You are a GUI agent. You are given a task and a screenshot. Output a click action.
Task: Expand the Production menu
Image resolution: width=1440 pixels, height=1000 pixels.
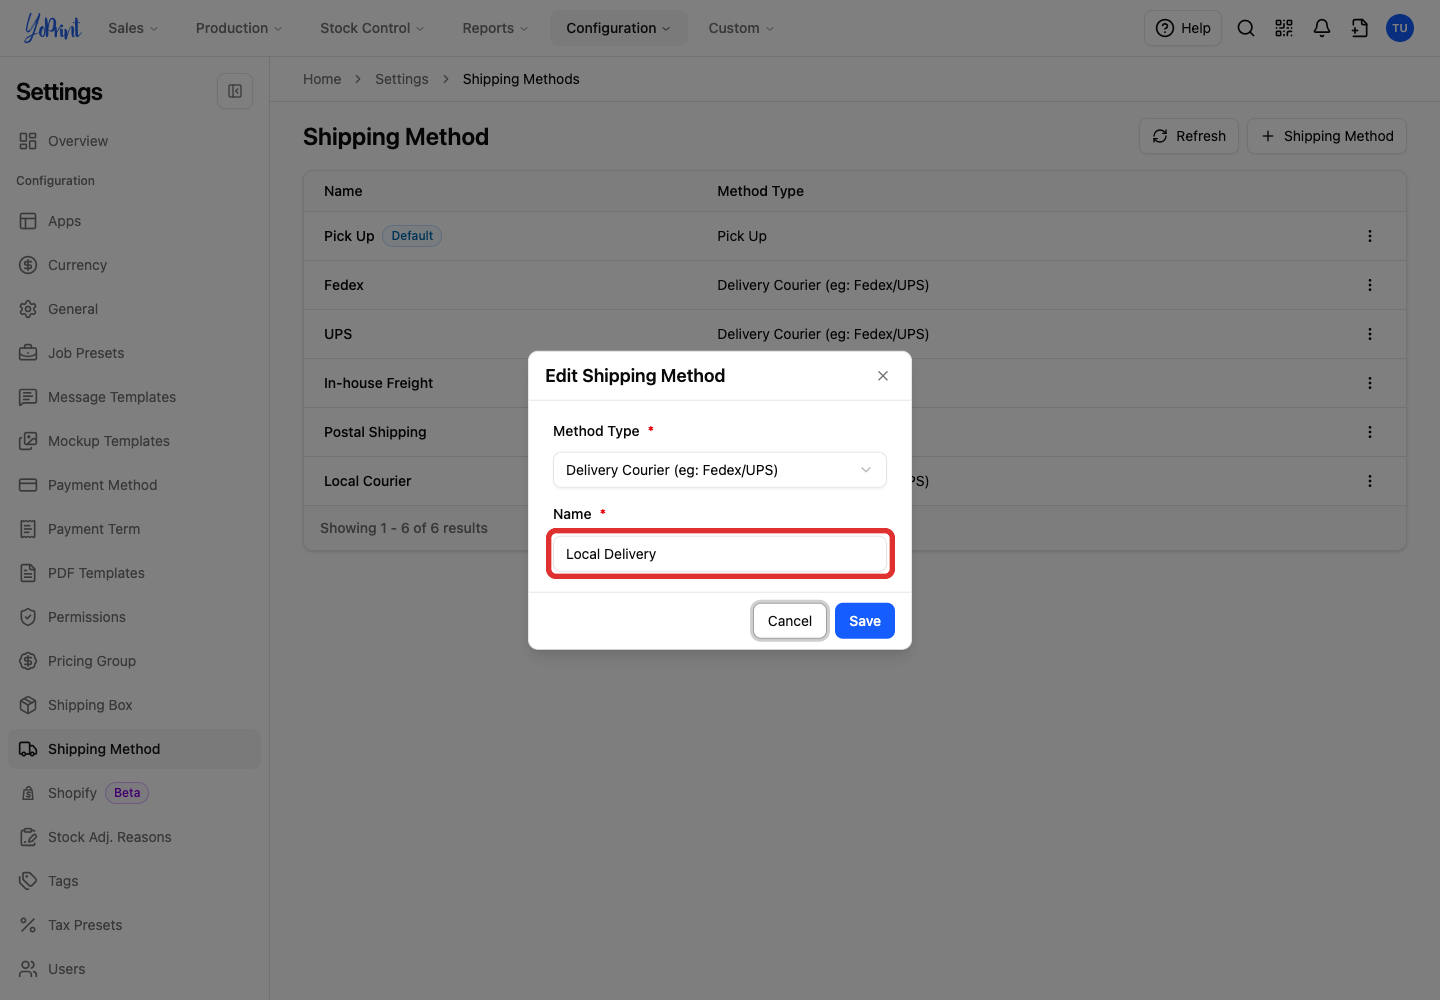(x=239, y=28)
